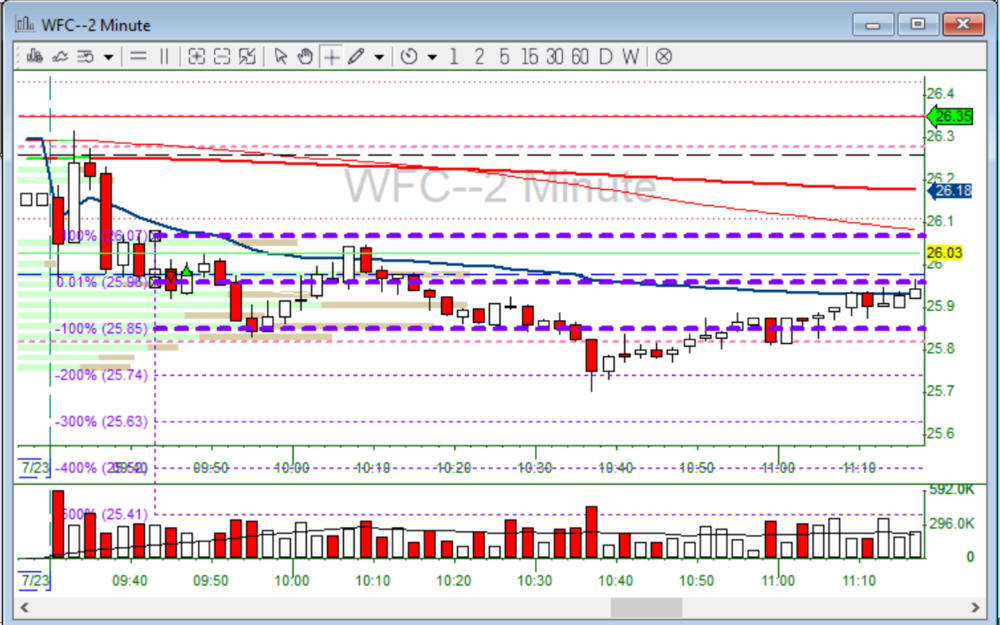1000x625 pixels.
Task: Click the indicators line icon
Action: [x=60, y=56]
